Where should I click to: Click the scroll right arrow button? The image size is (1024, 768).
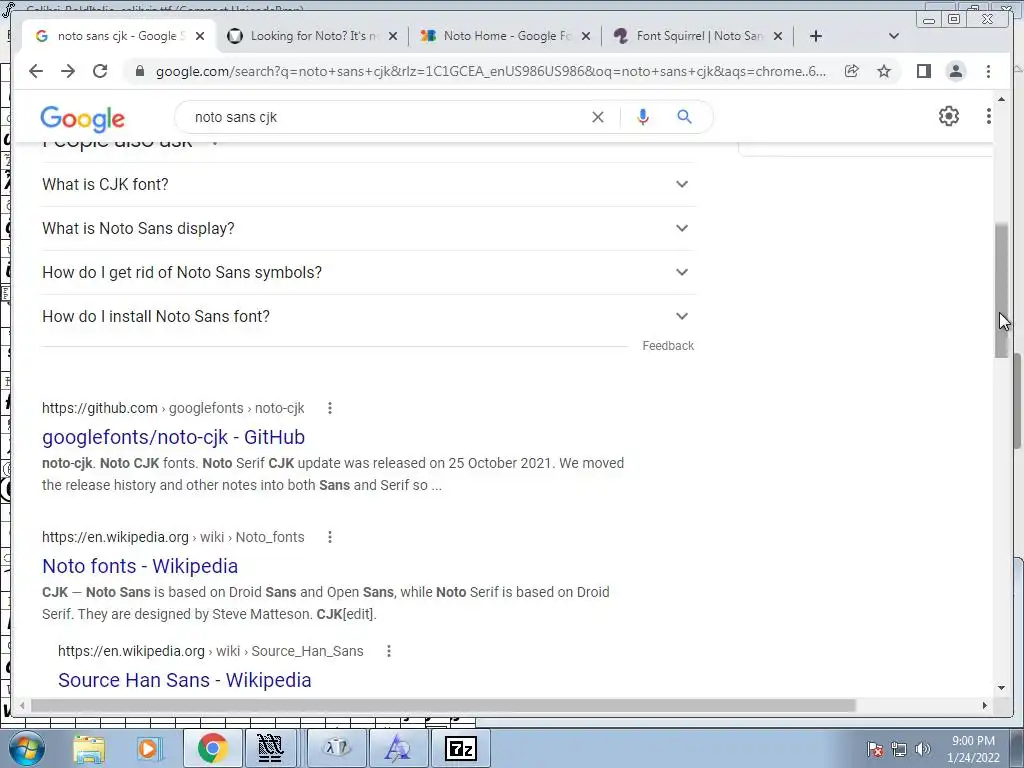[x=985, y=705]
